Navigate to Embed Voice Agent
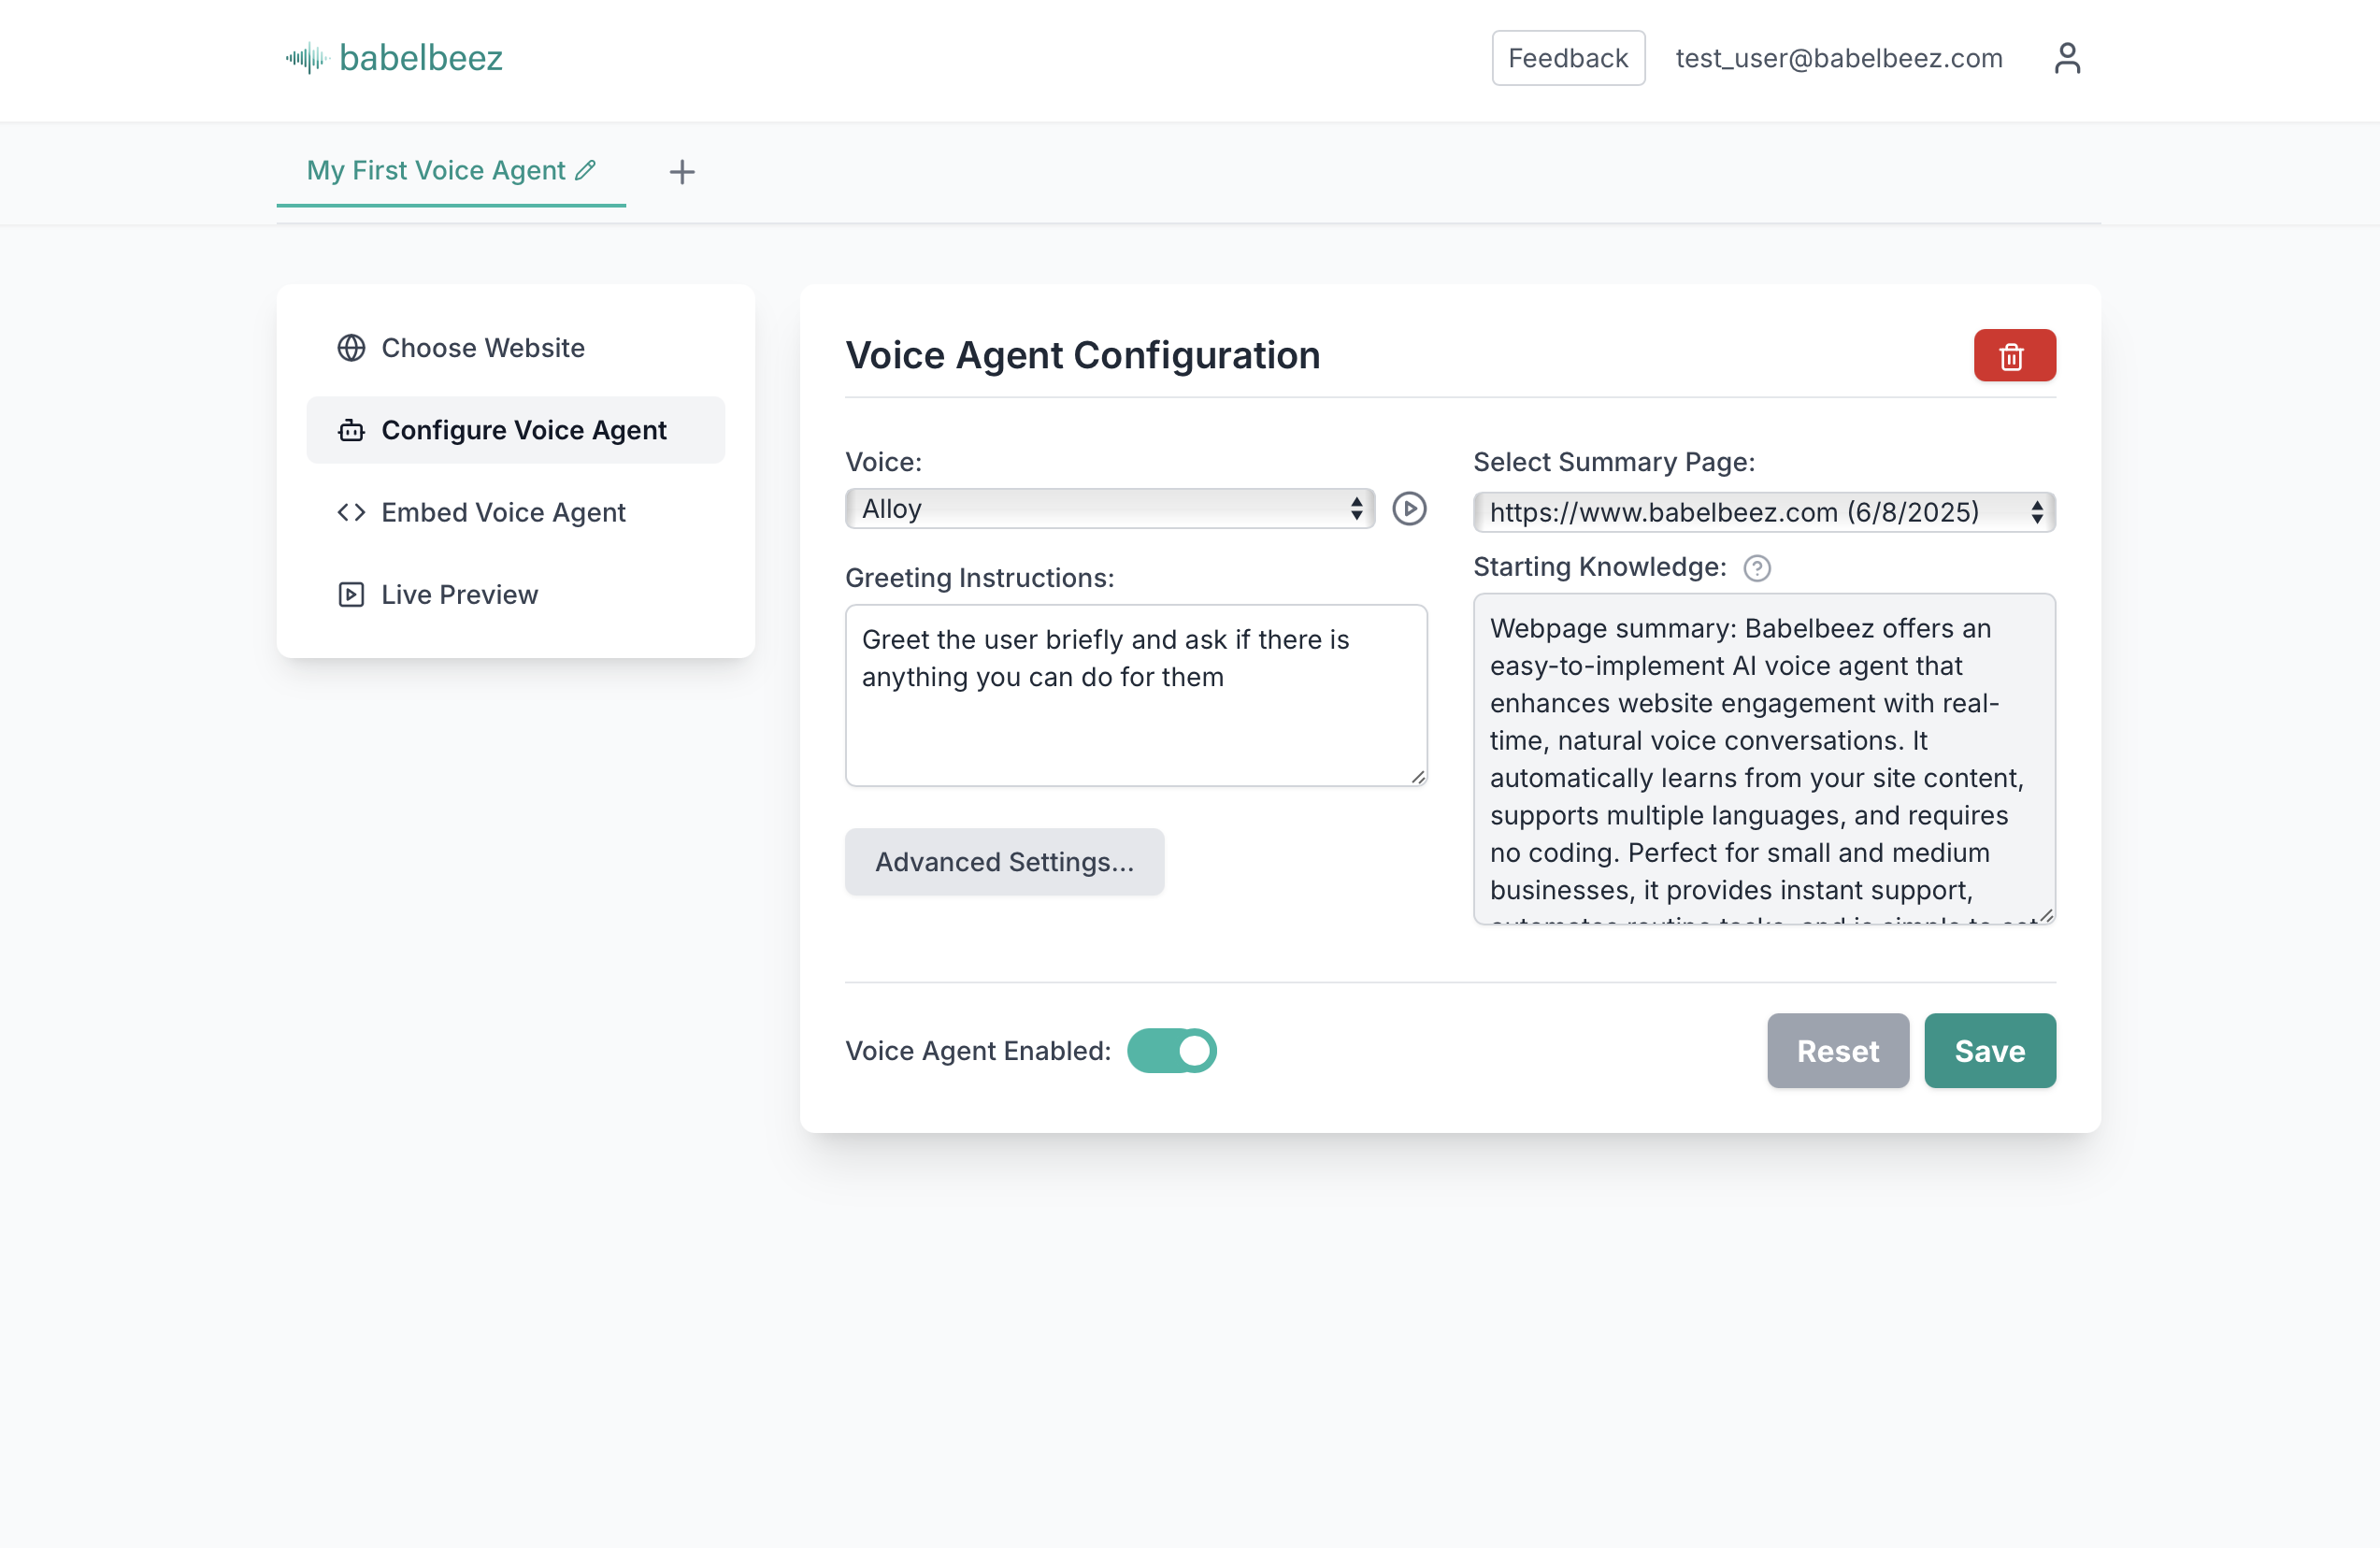2380x1548 pixels. [x=515, y=512]
